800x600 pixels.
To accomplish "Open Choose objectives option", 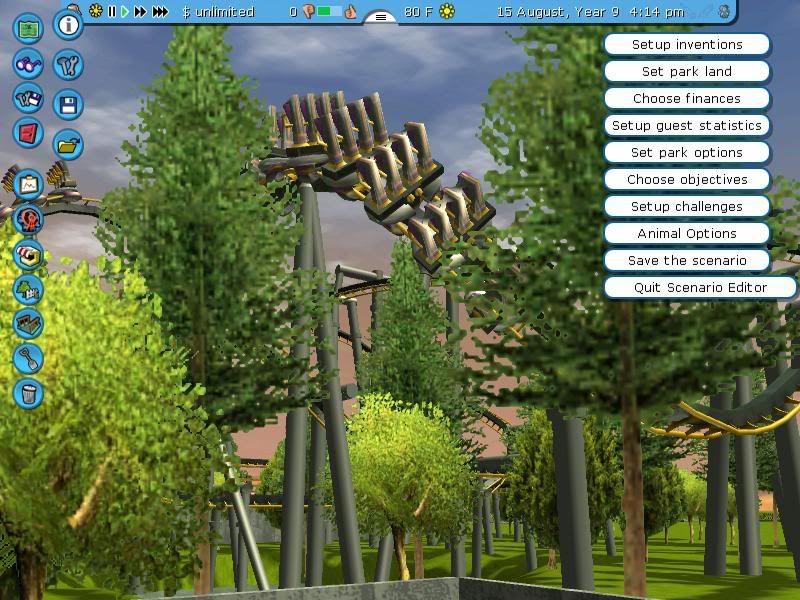I will 687,180.
